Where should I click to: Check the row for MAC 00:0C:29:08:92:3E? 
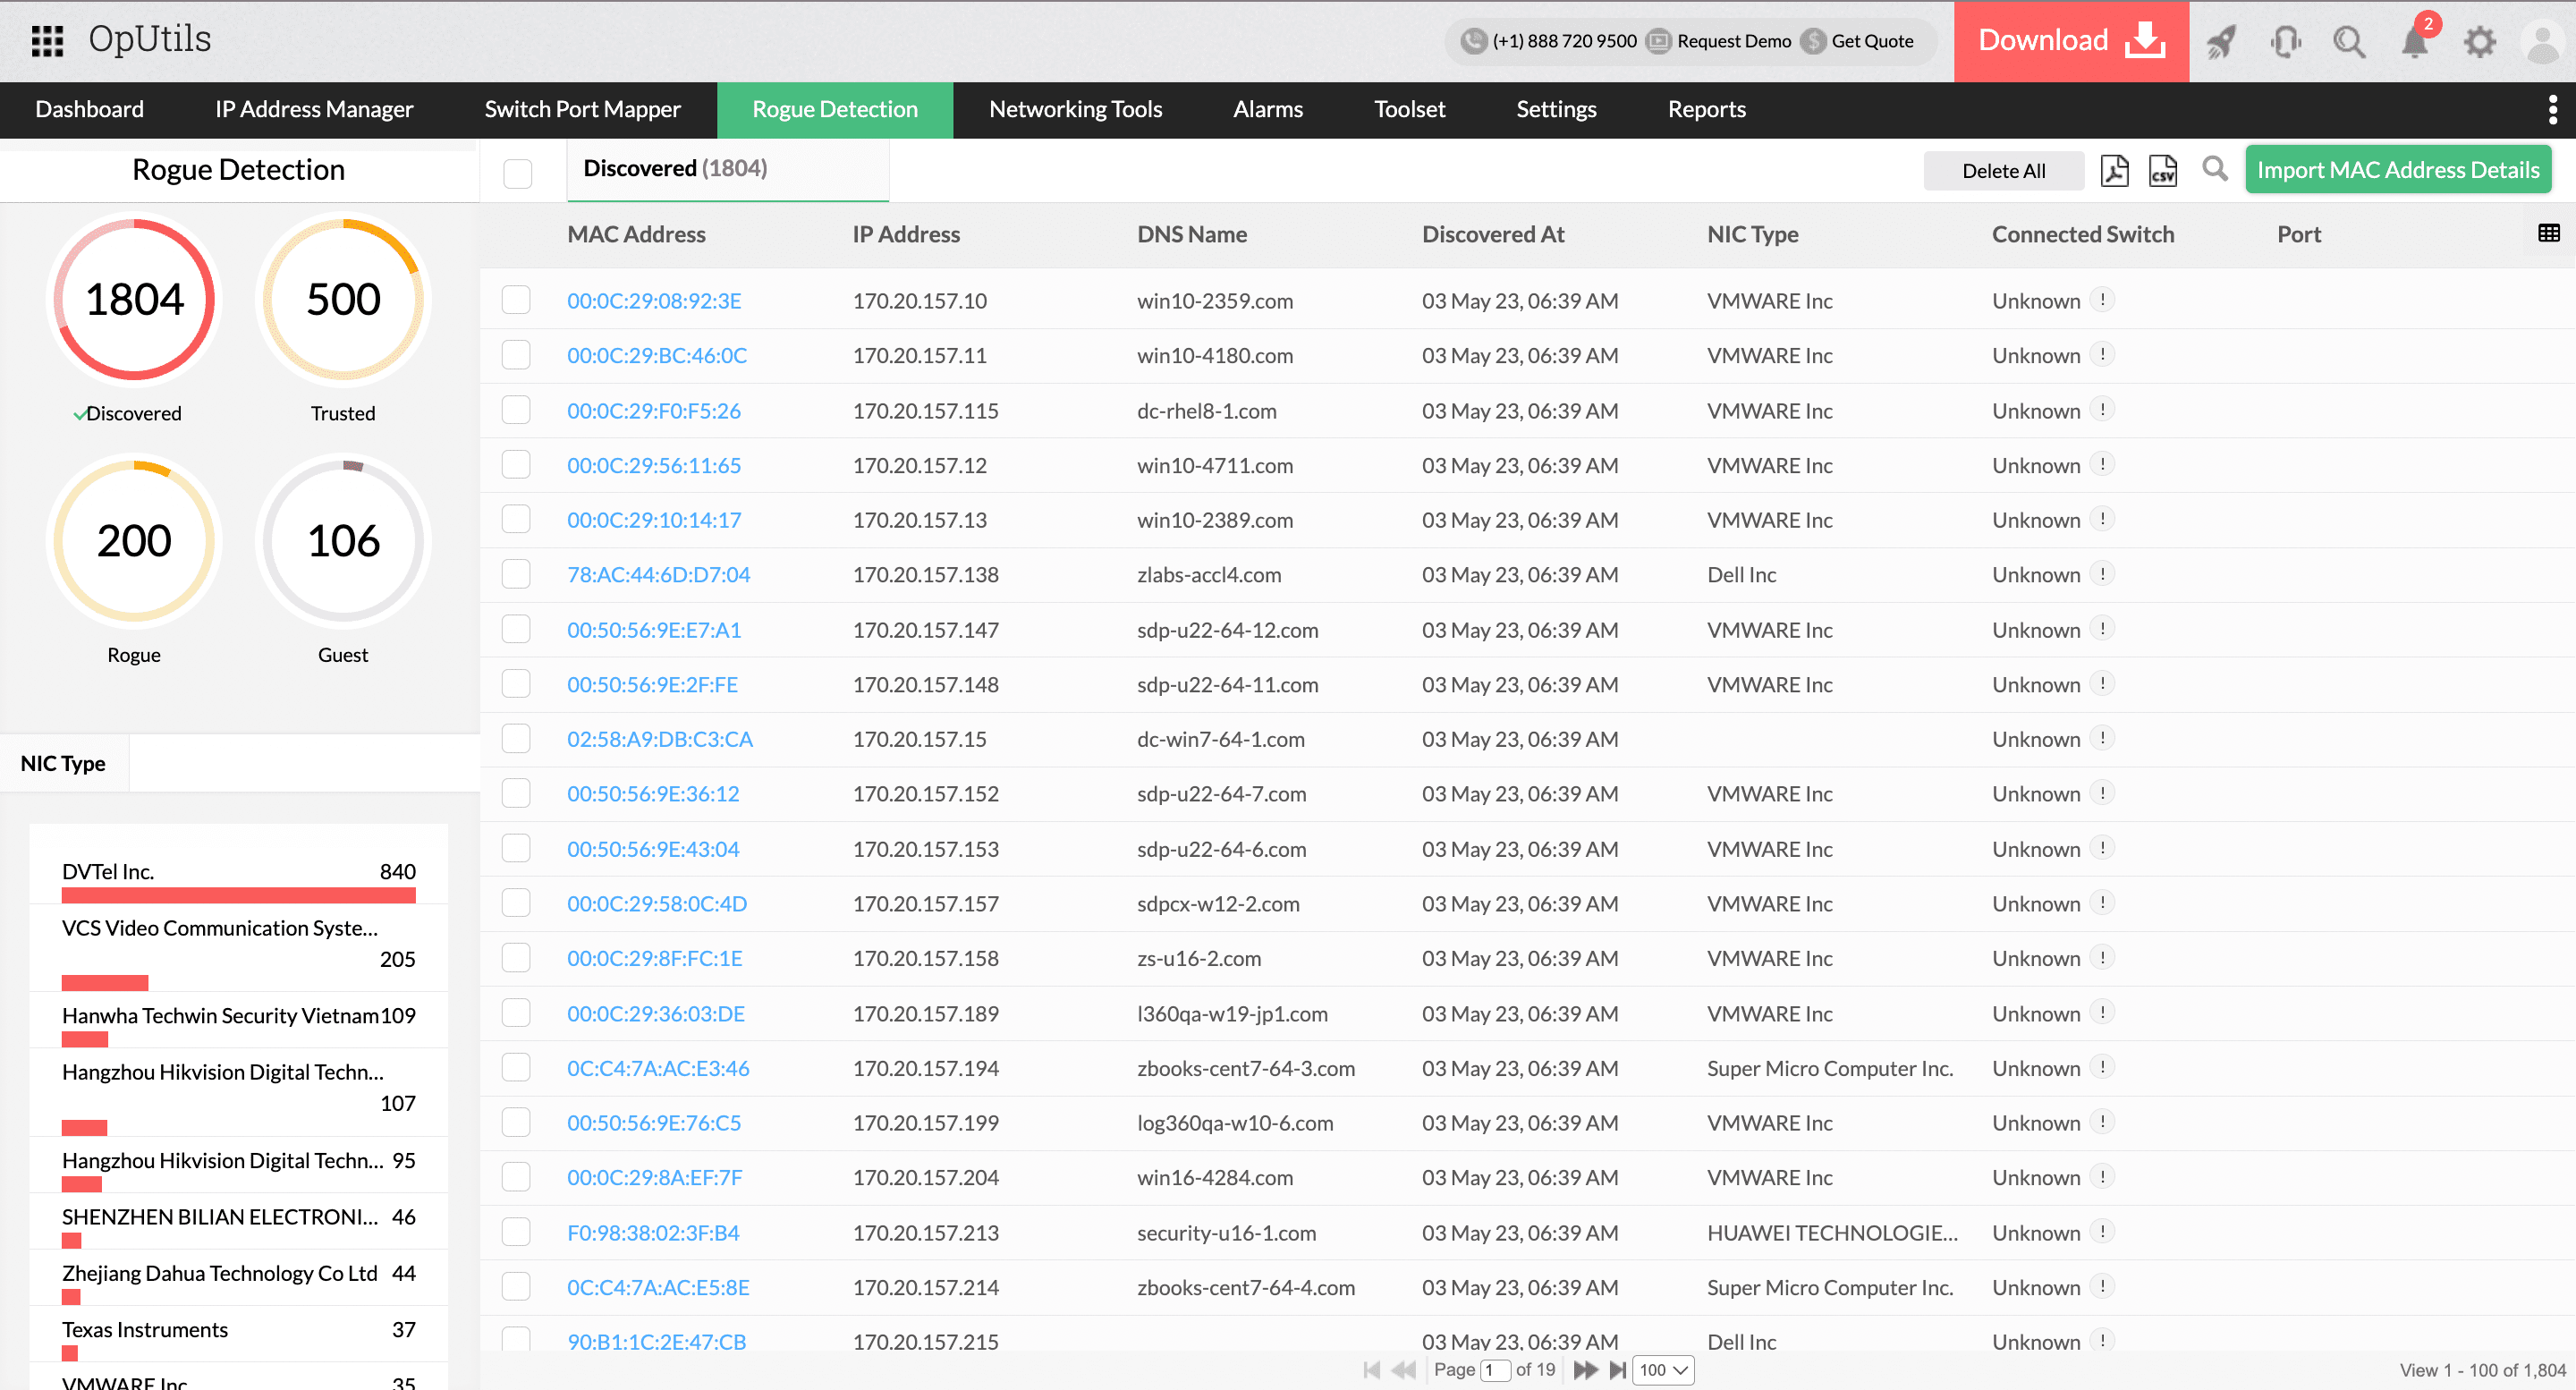coord(516,298)
